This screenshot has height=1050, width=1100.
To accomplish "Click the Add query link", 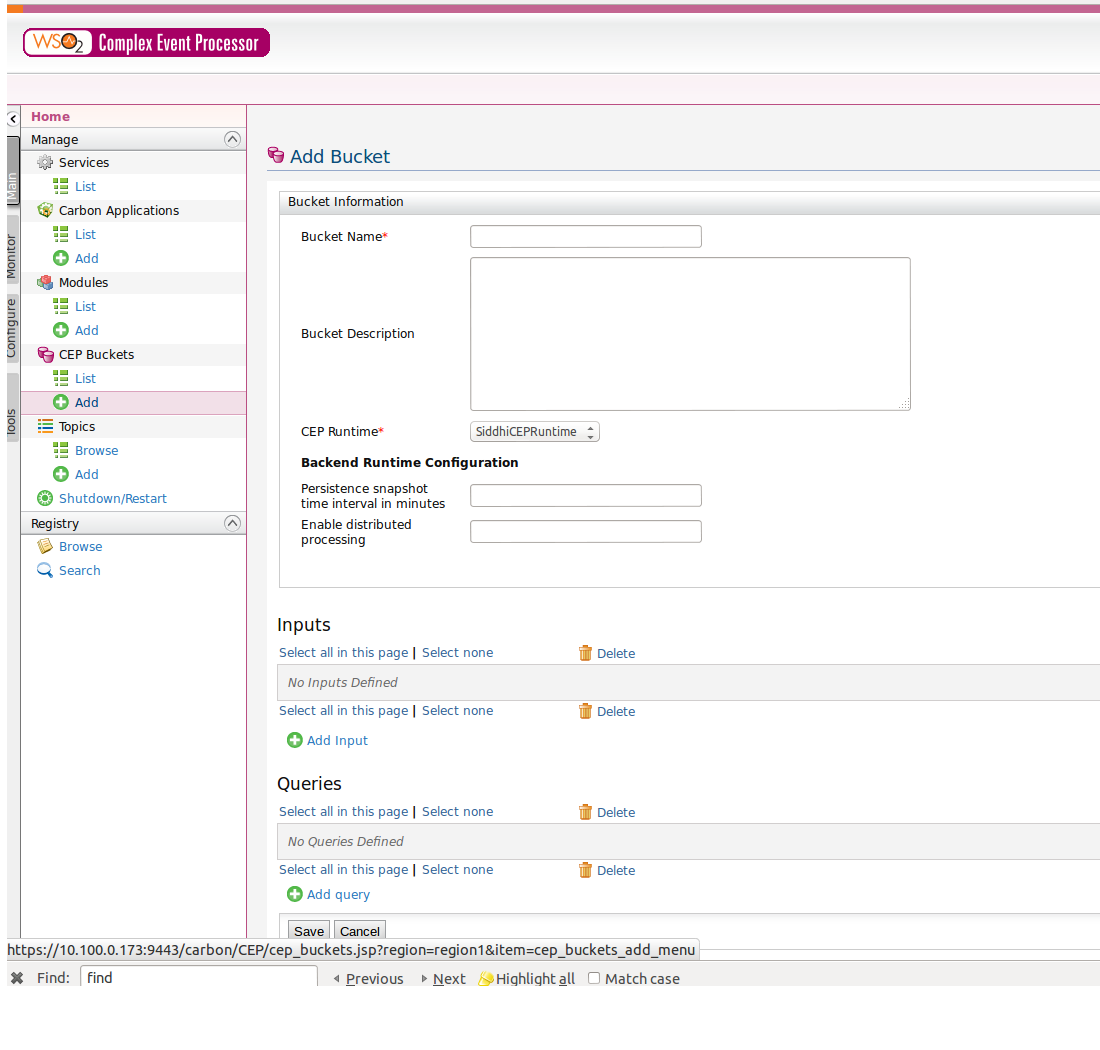I will click(338, 894).
